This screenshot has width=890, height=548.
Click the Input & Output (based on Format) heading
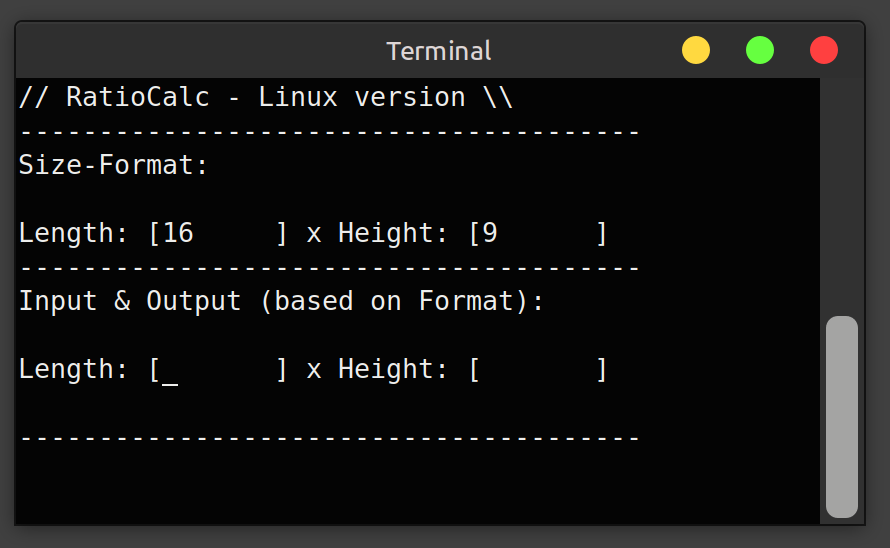click(x=282, y=302)
